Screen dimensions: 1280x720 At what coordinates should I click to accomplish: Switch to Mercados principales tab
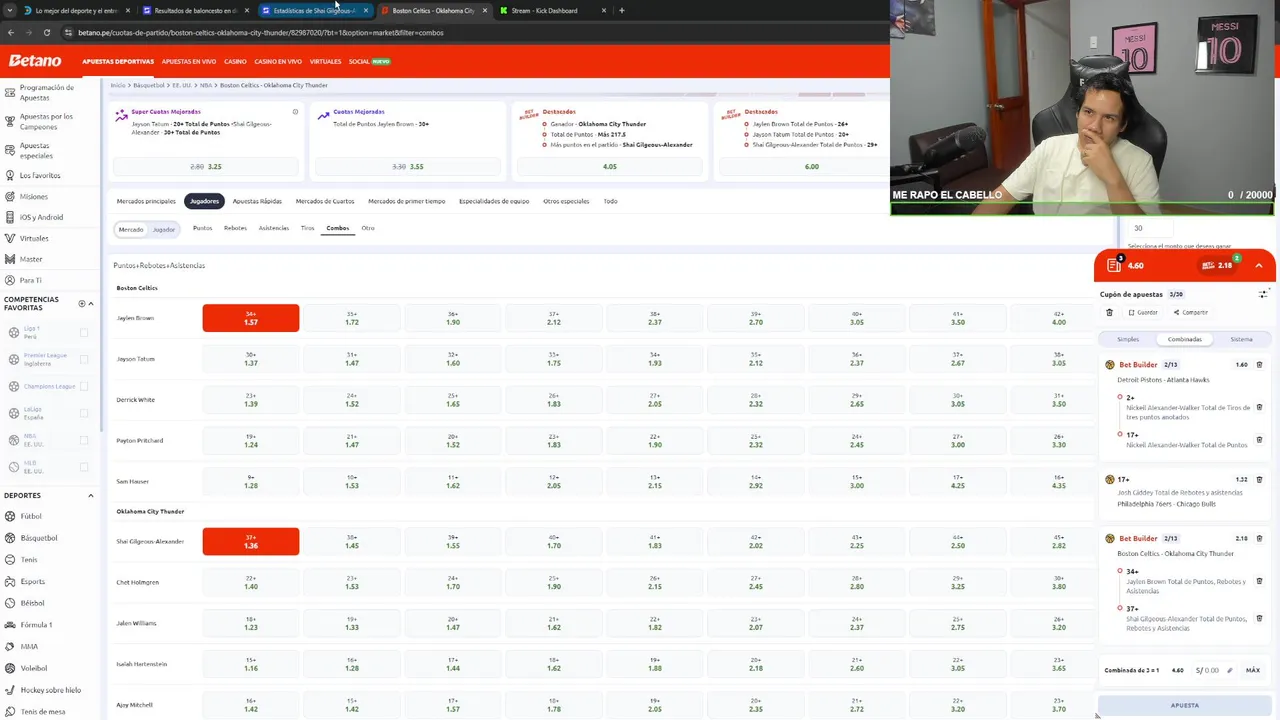pyautogui.click(x=146, y=201)
